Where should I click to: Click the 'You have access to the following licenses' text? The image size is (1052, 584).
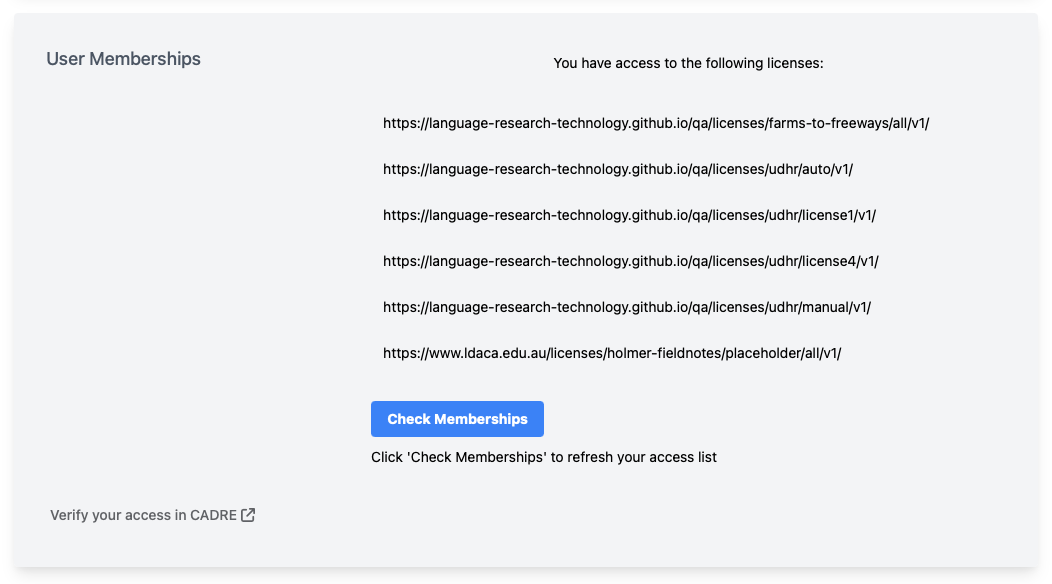[688, 63]
